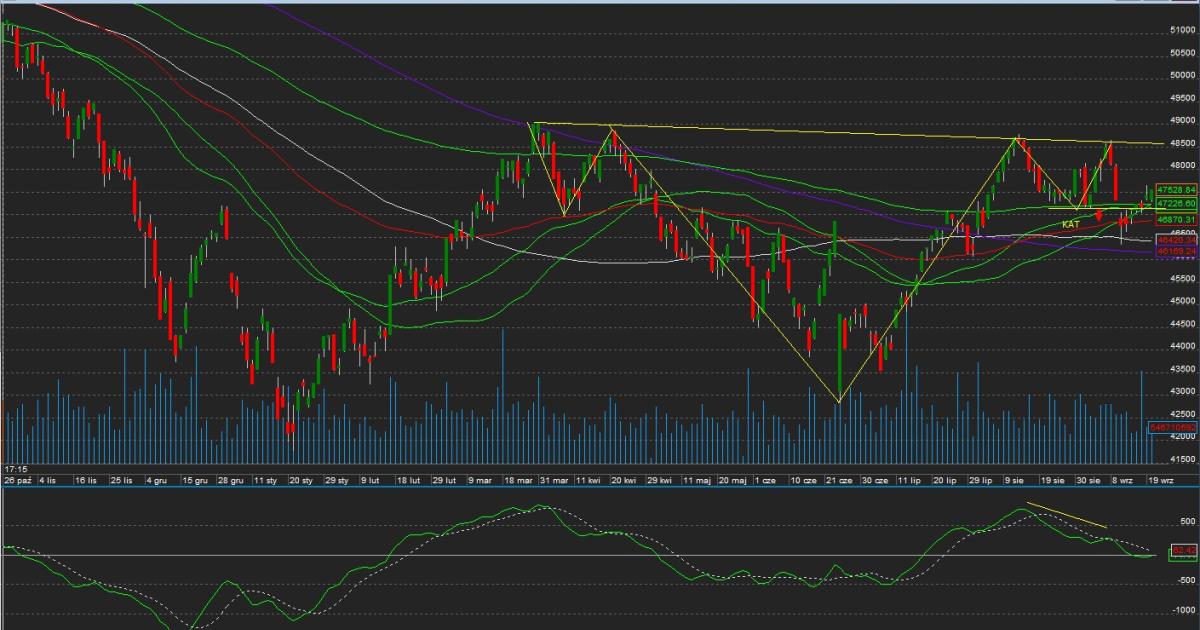Click the 500 level on oscillator scale
This screenshot has height=630, width=1200.
[x=1186, y=521]
